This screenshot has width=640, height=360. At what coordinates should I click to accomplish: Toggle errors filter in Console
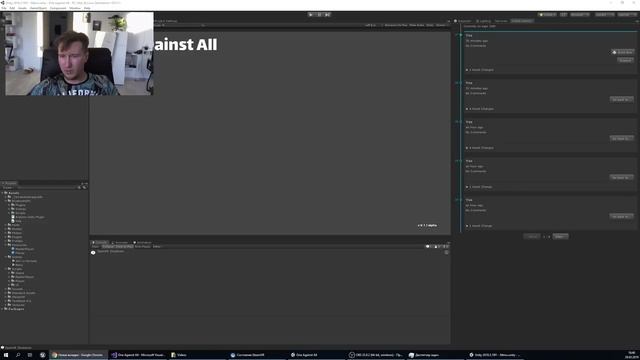pyautogui.click(x=445, y=247)
